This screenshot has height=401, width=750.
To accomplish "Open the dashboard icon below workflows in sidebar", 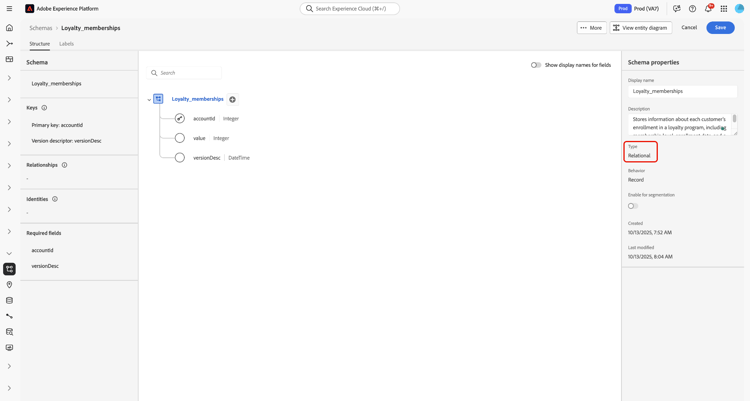I will tap(9, 59).
